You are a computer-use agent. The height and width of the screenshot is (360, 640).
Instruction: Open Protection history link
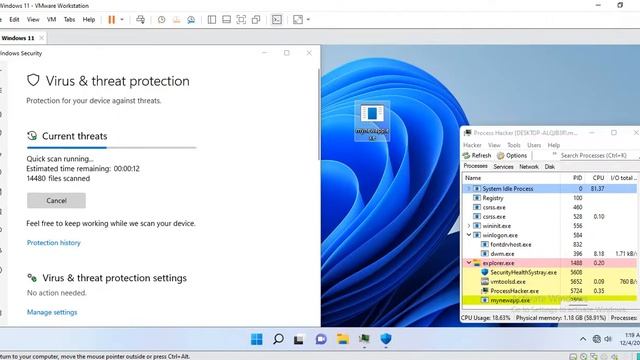pyautogui.click(x=53, y=243)
